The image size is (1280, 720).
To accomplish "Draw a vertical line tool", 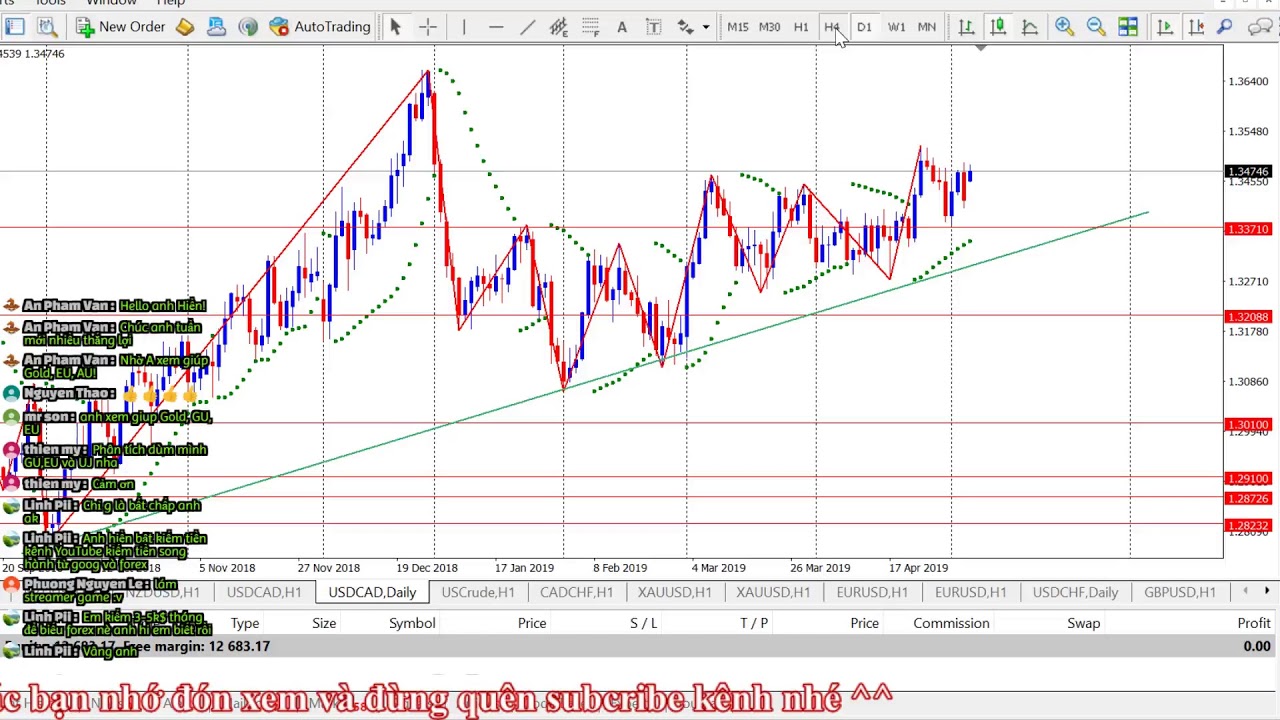I will (464, 27).
